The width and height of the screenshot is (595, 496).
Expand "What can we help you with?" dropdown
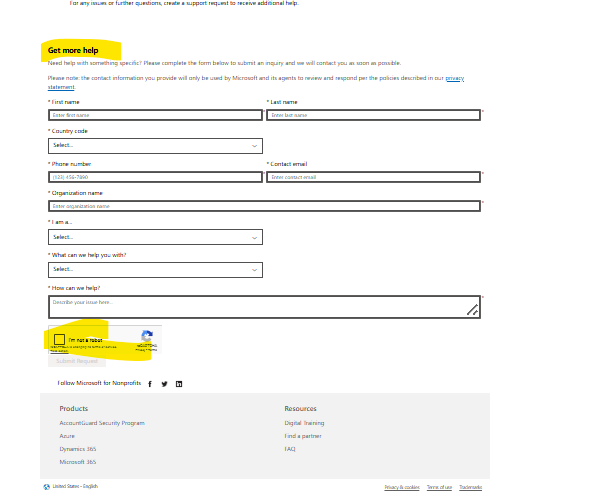click(x=155, y=270)
